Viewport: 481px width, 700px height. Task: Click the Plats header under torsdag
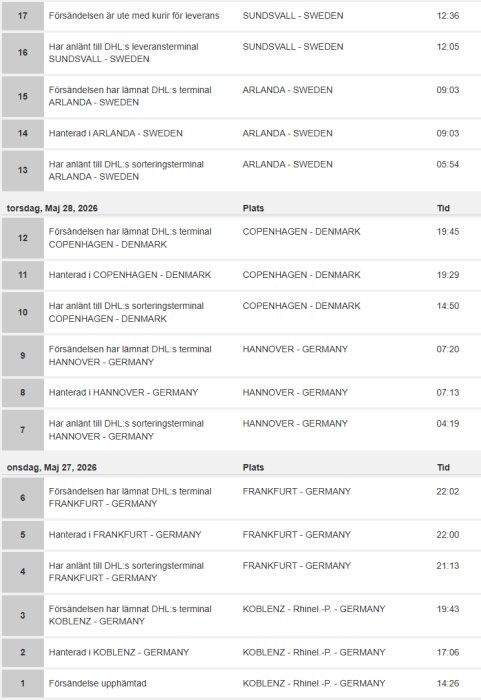coord(253,208)
